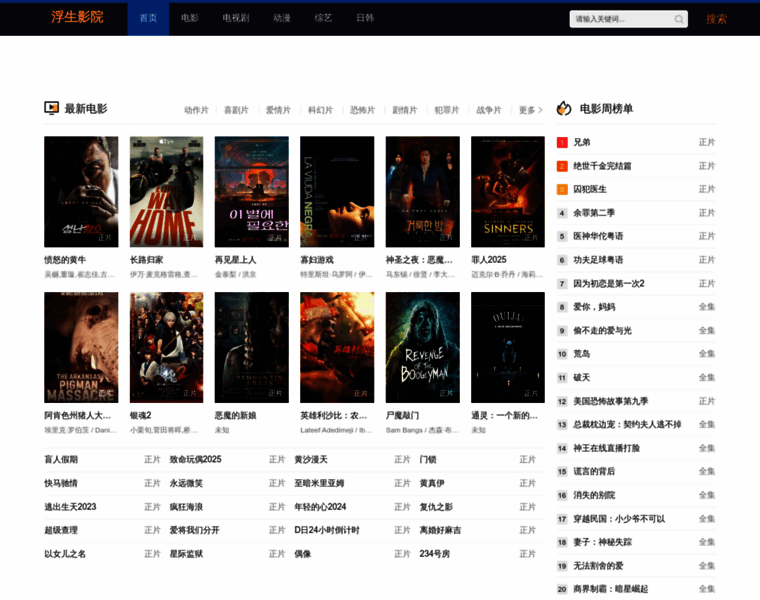The height and width of the screenshot is (600, 760).
Task: Open the Arkansas Pigman Massacre poster
Action: (81, 347)
